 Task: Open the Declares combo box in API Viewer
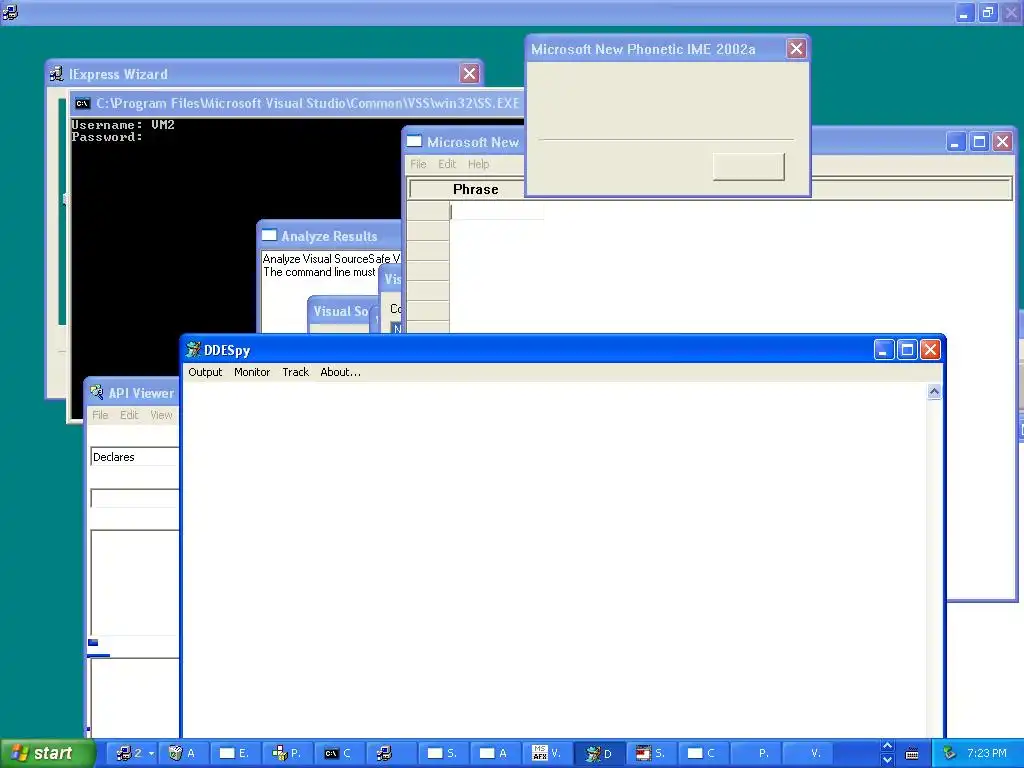point(135,457)
